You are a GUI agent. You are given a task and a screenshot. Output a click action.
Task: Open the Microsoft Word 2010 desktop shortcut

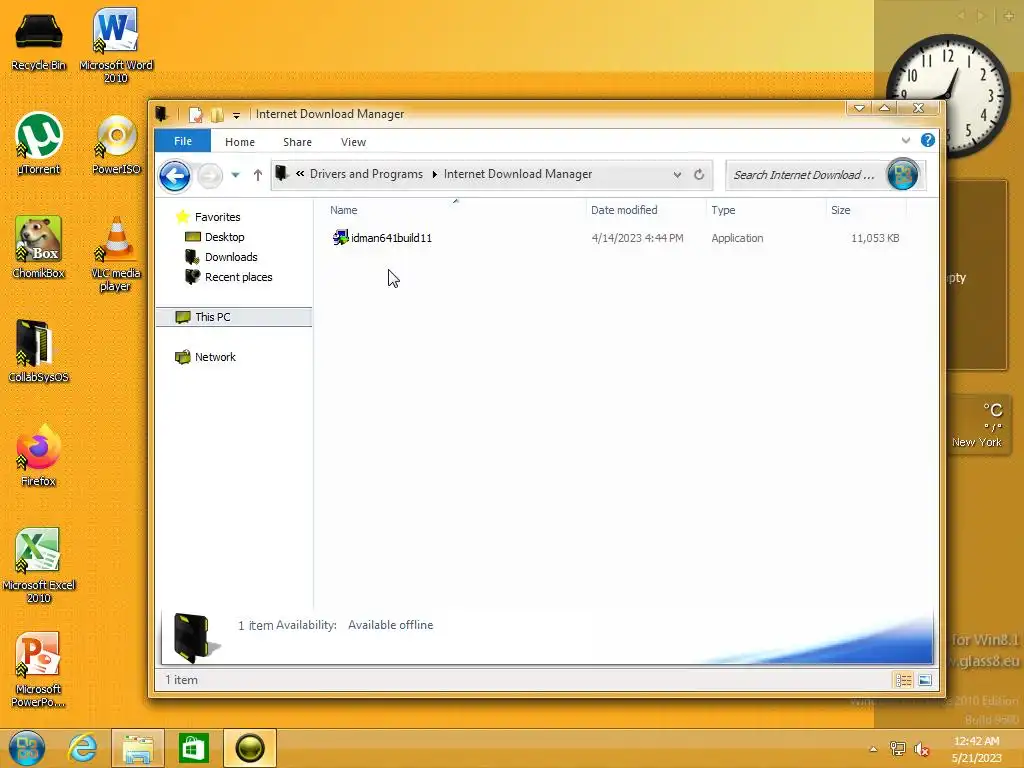pyautogui.click(x=116, y=44)
